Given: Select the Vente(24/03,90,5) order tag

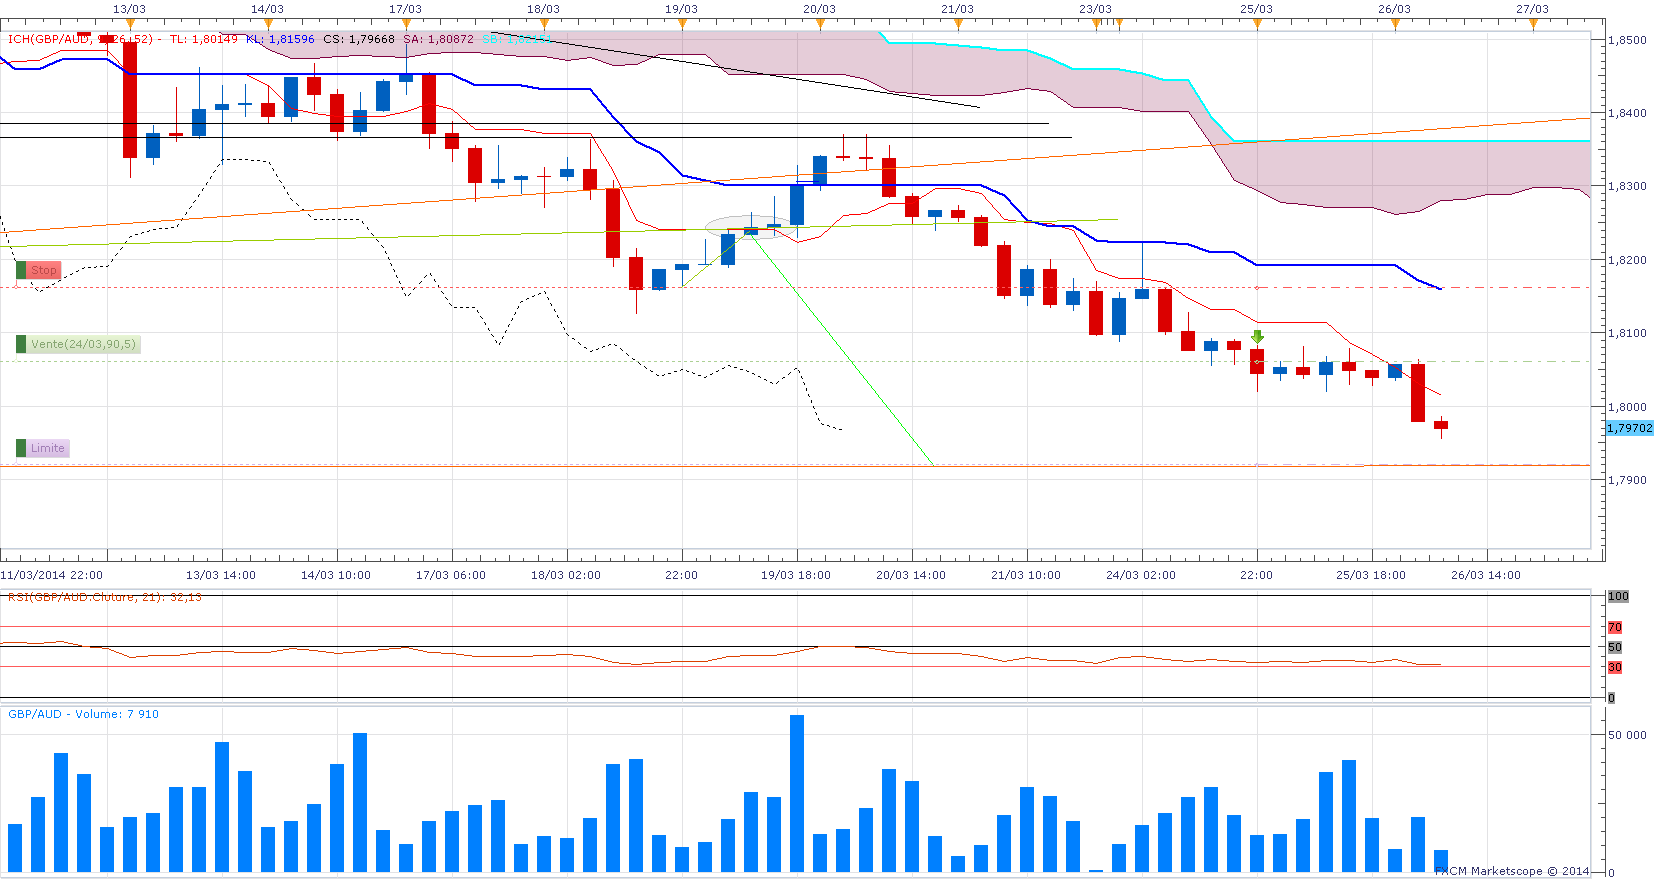Looking at the screenshot, I should [77, 344].
